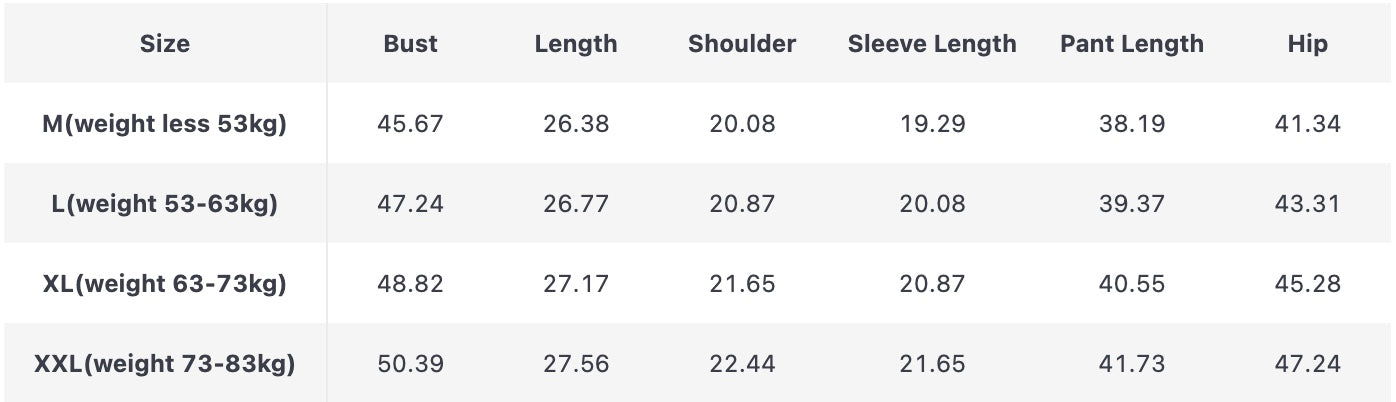
Task: Click the Size column header
Action: click(164, 44)
